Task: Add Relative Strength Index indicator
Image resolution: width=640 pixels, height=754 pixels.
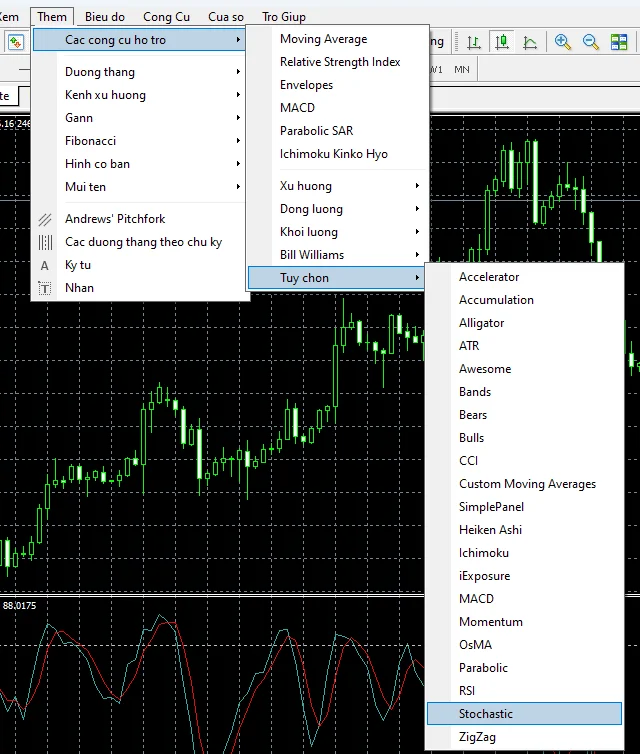Action: (x=337, y=62)
